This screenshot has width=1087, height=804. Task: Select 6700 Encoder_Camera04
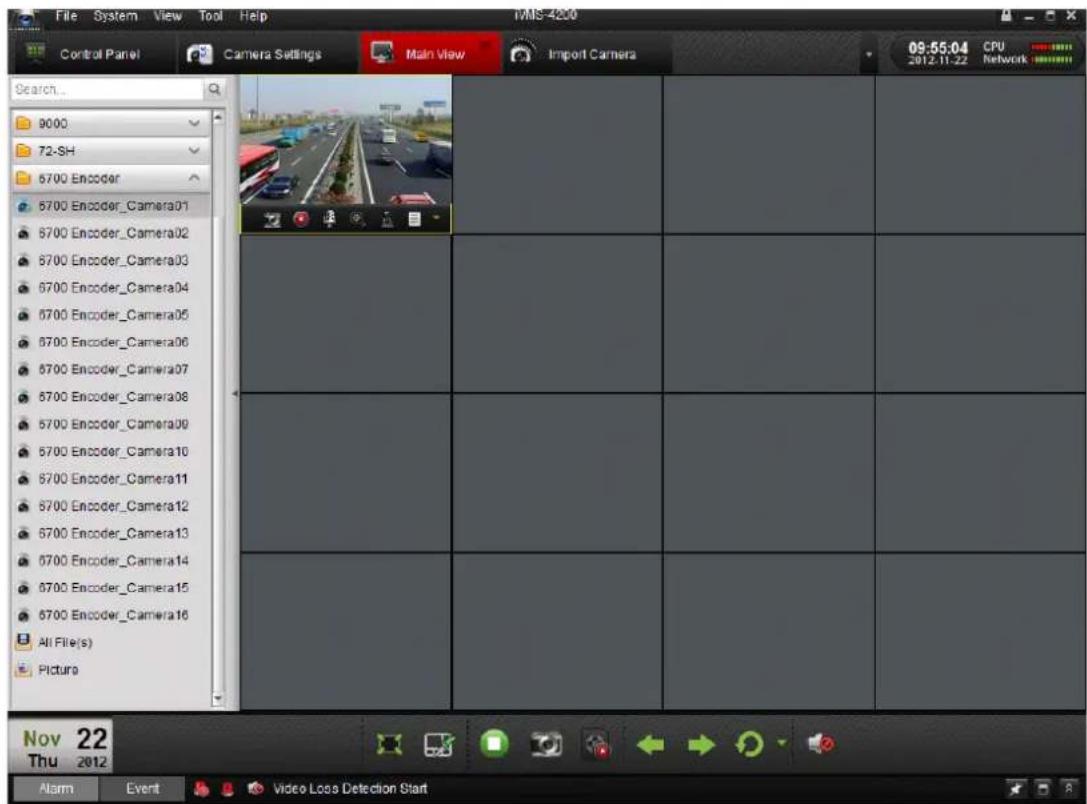click(x=111, y=288)
